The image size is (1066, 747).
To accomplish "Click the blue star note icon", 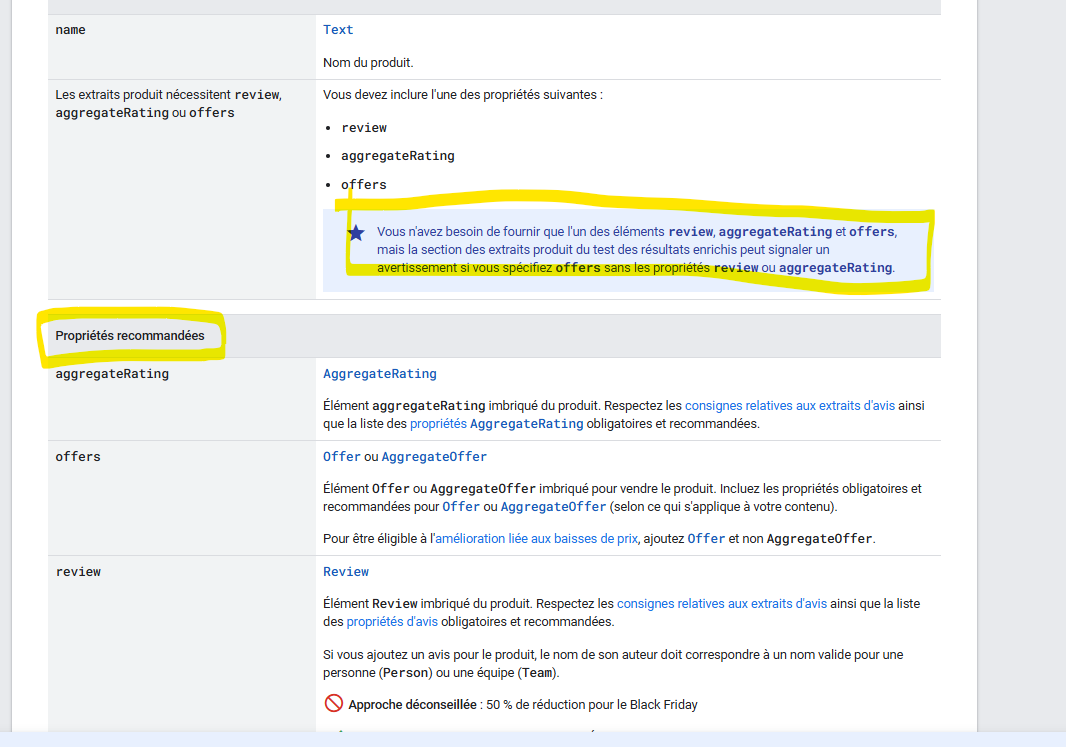I will (356, 234).
